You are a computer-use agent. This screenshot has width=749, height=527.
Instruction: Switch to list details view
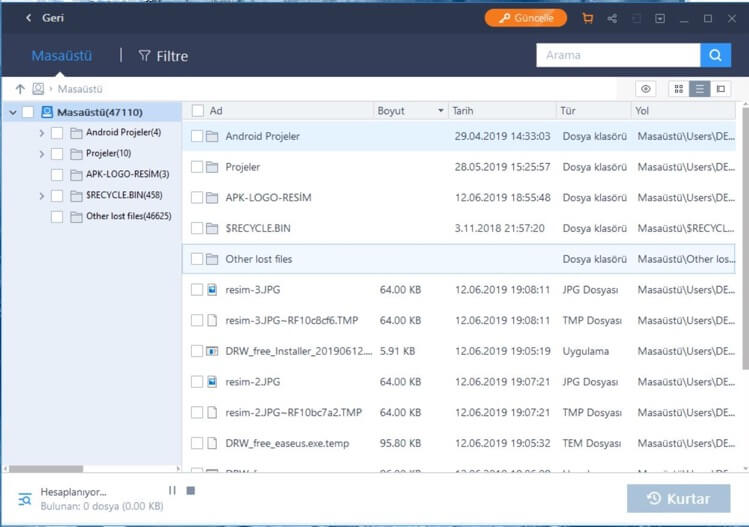699,89
